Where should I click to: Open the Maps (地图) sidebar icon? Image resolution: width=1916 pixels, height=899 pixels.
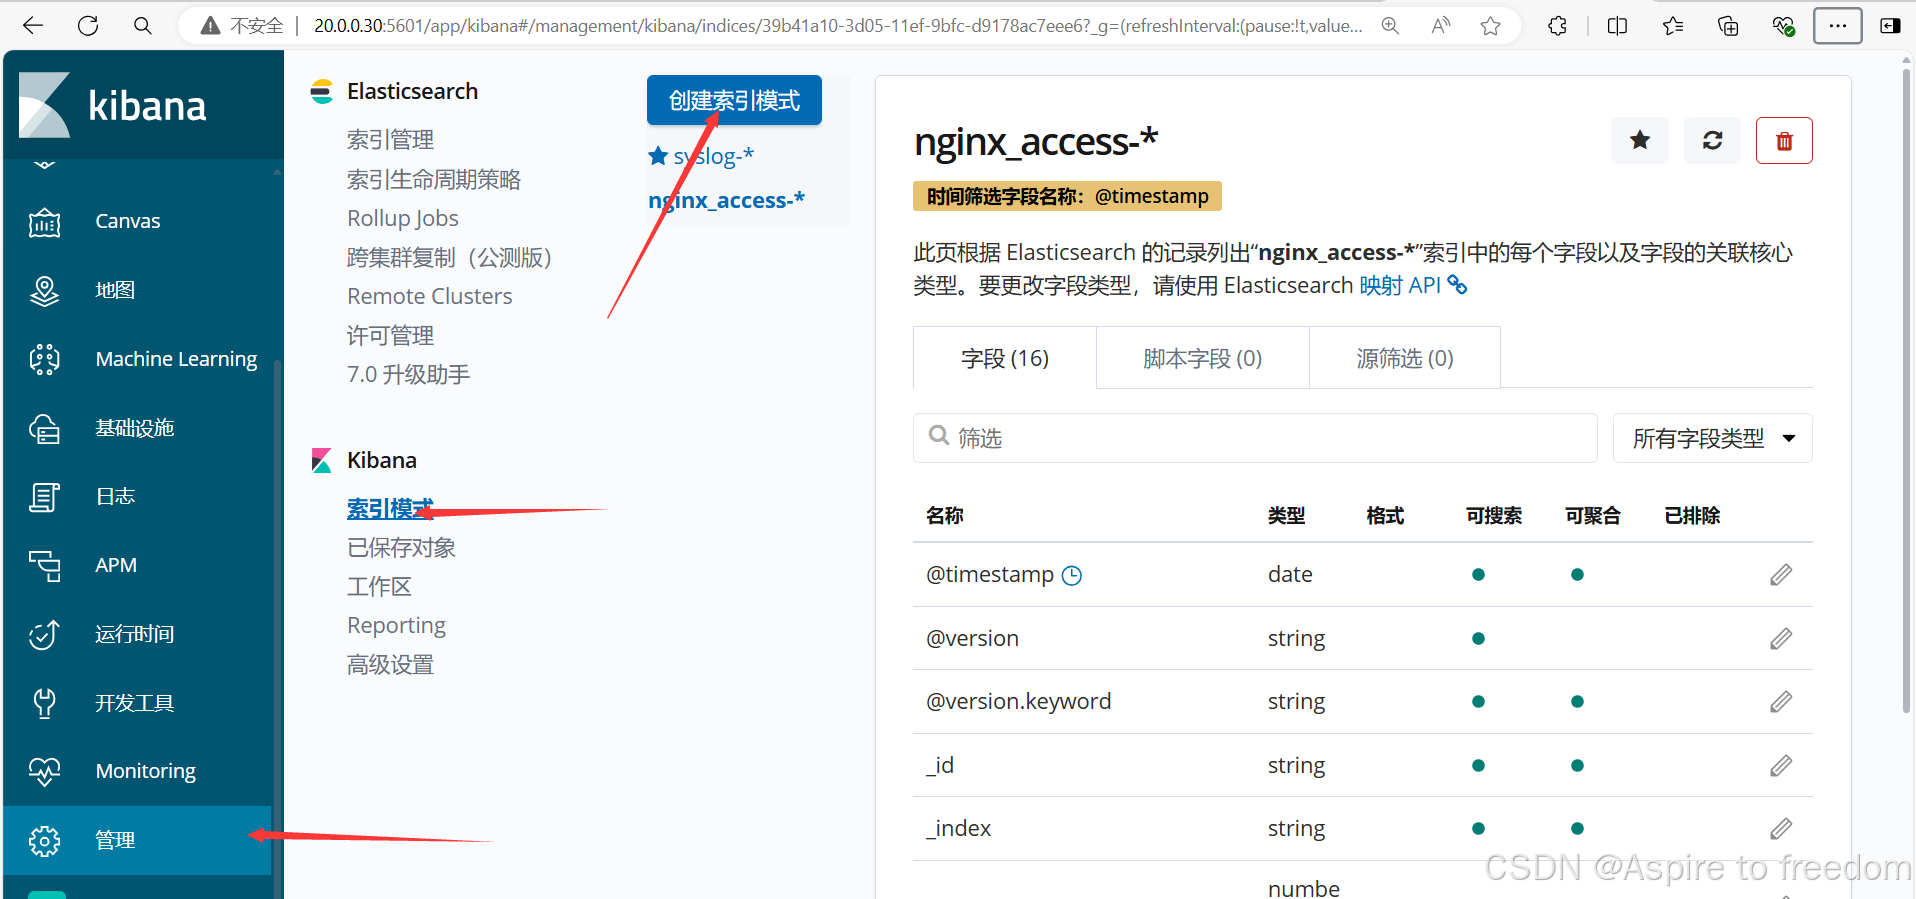[44, 290]
